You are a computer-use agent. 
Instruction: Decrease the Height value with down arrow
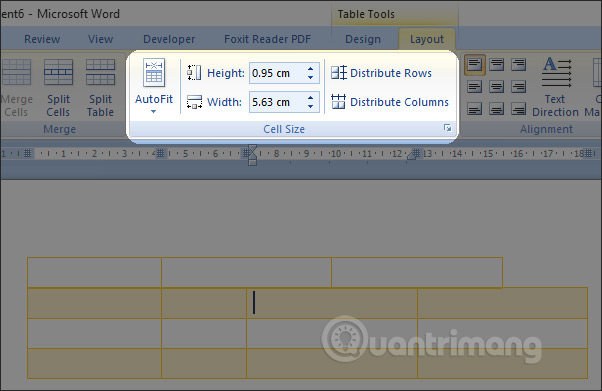(311, 78)
